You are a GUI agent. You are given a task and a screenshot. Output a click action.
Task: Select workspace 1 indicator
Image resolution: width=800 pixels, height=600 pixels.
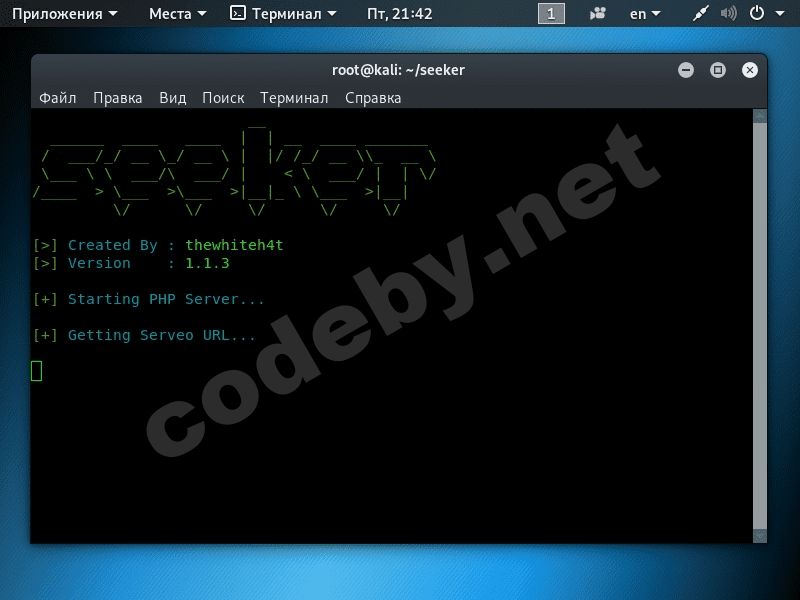(x=551, y=14)
